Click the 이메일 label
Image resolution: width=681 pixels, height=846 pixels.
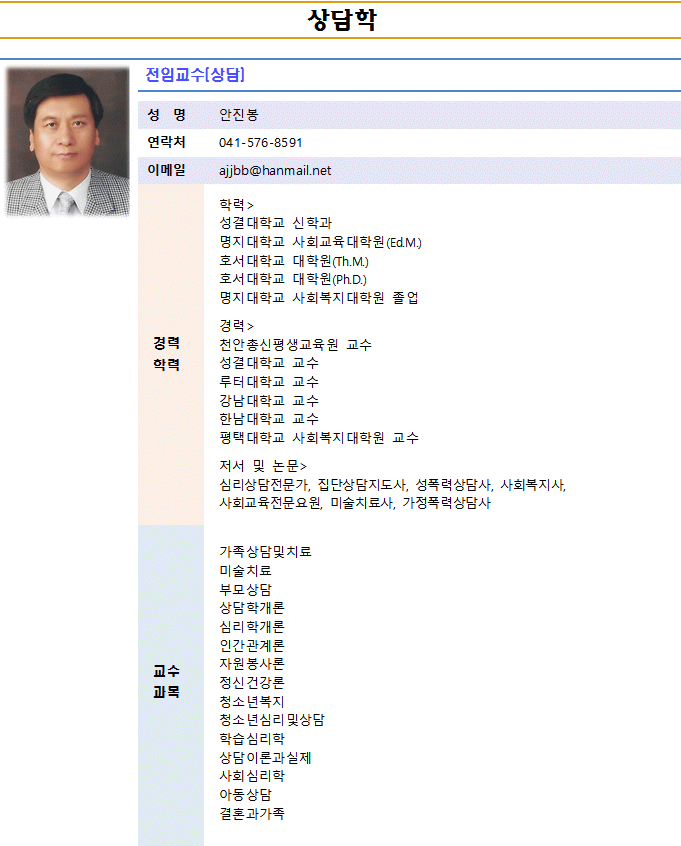point(166,170)
